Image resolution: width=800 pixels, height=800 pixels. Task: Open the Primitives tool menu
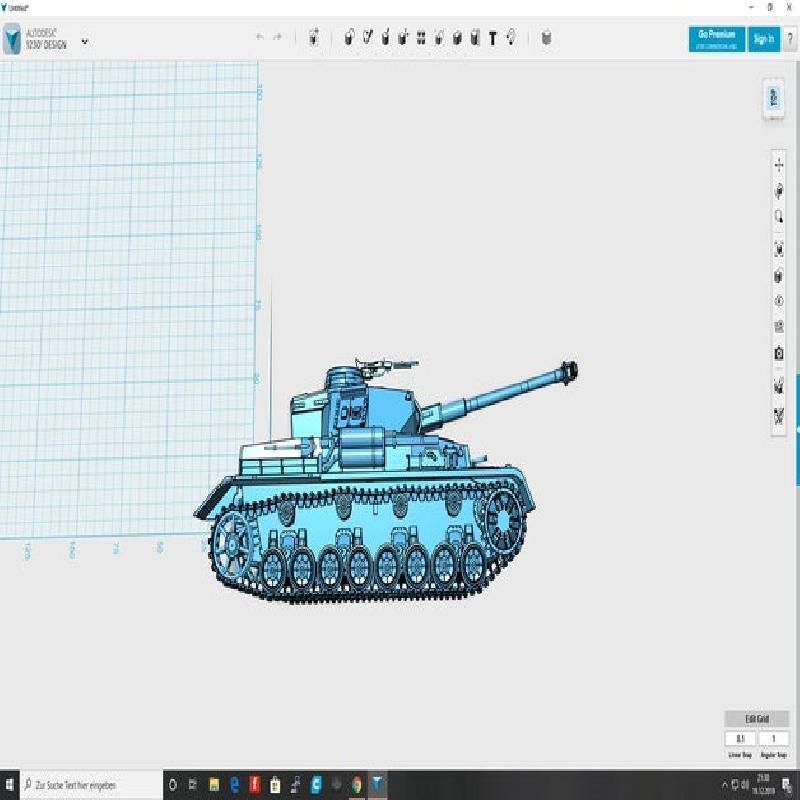[349, 39]
